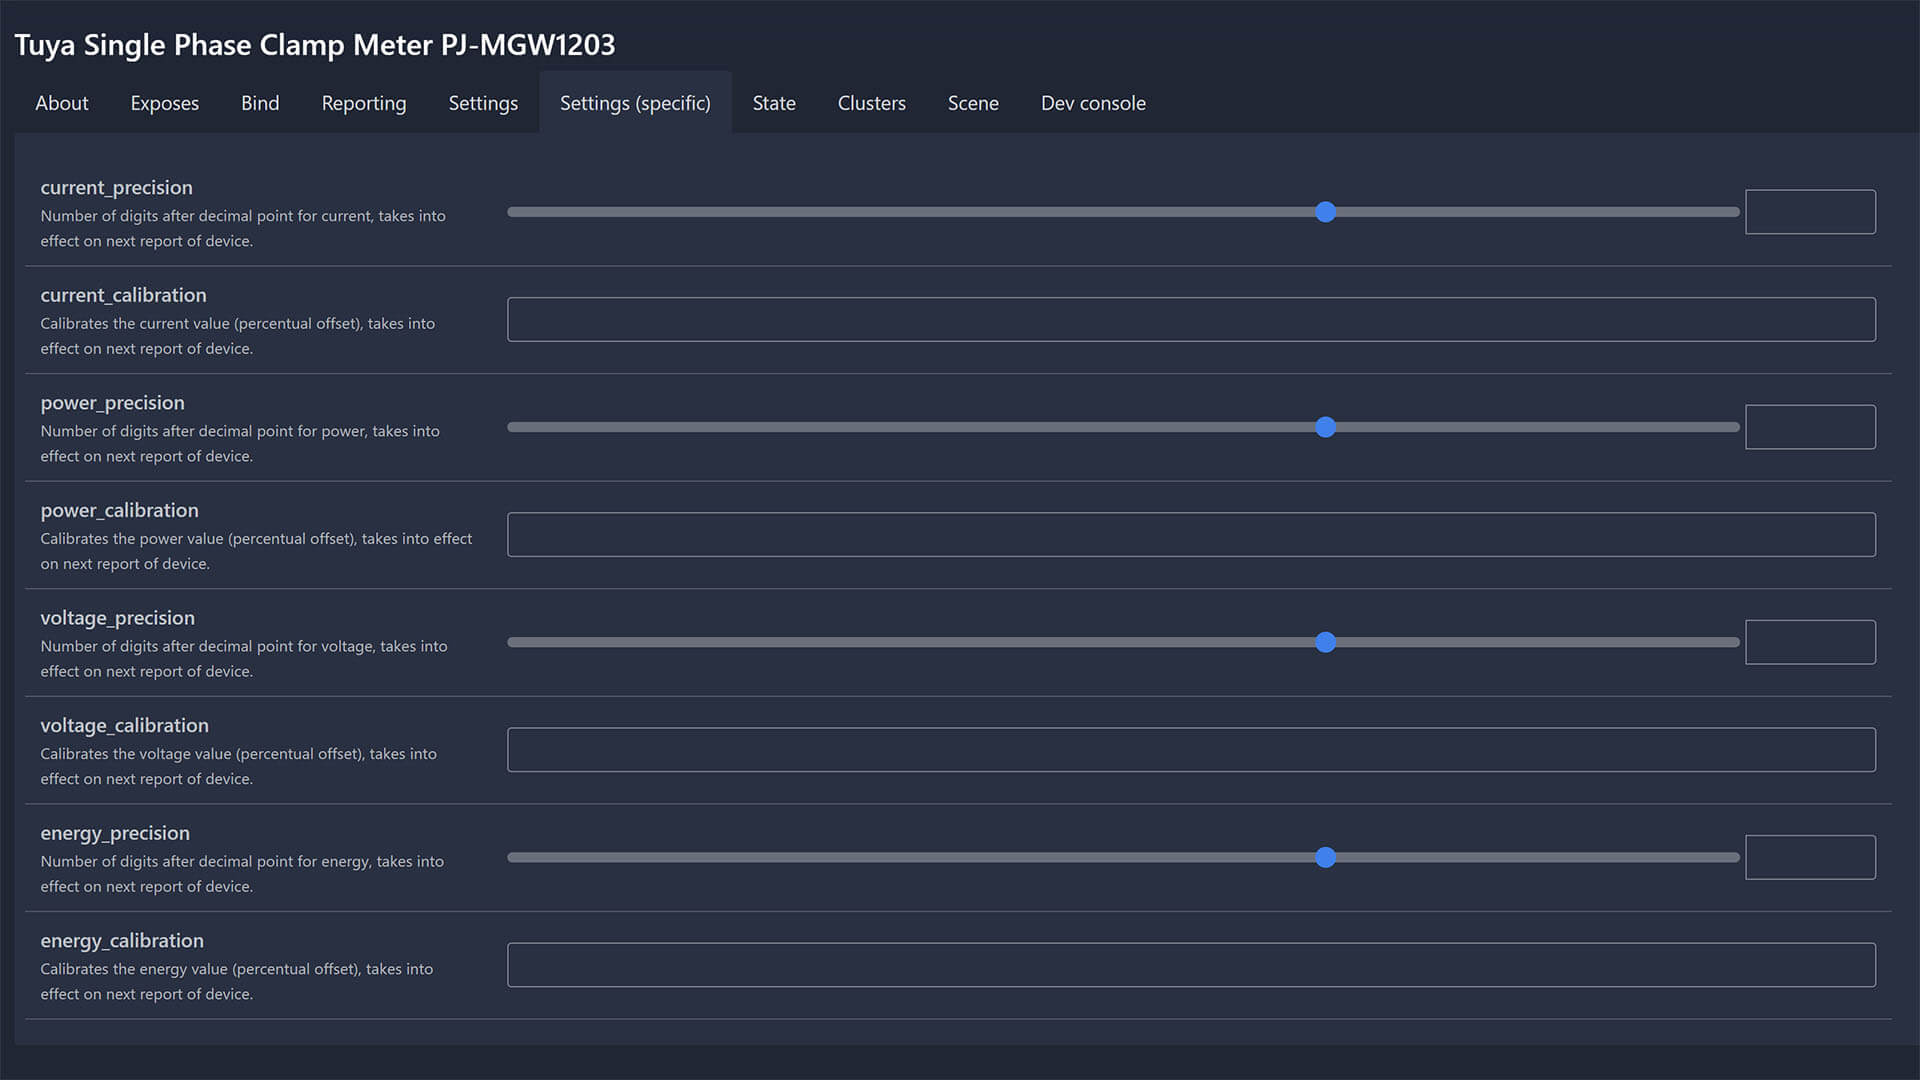The image size is (1920, 1080).
Task: Open the About tab
Action: [62, 103]
